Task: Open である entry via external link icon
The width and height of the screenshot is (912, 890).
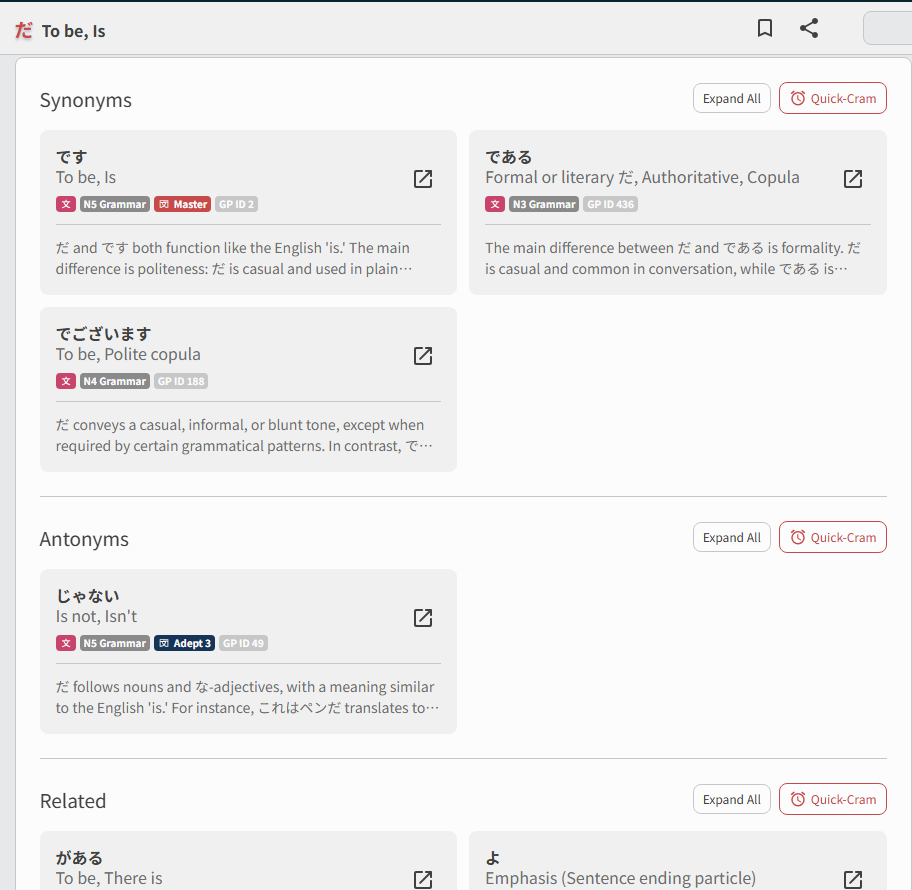Action: tap(852, 179)
